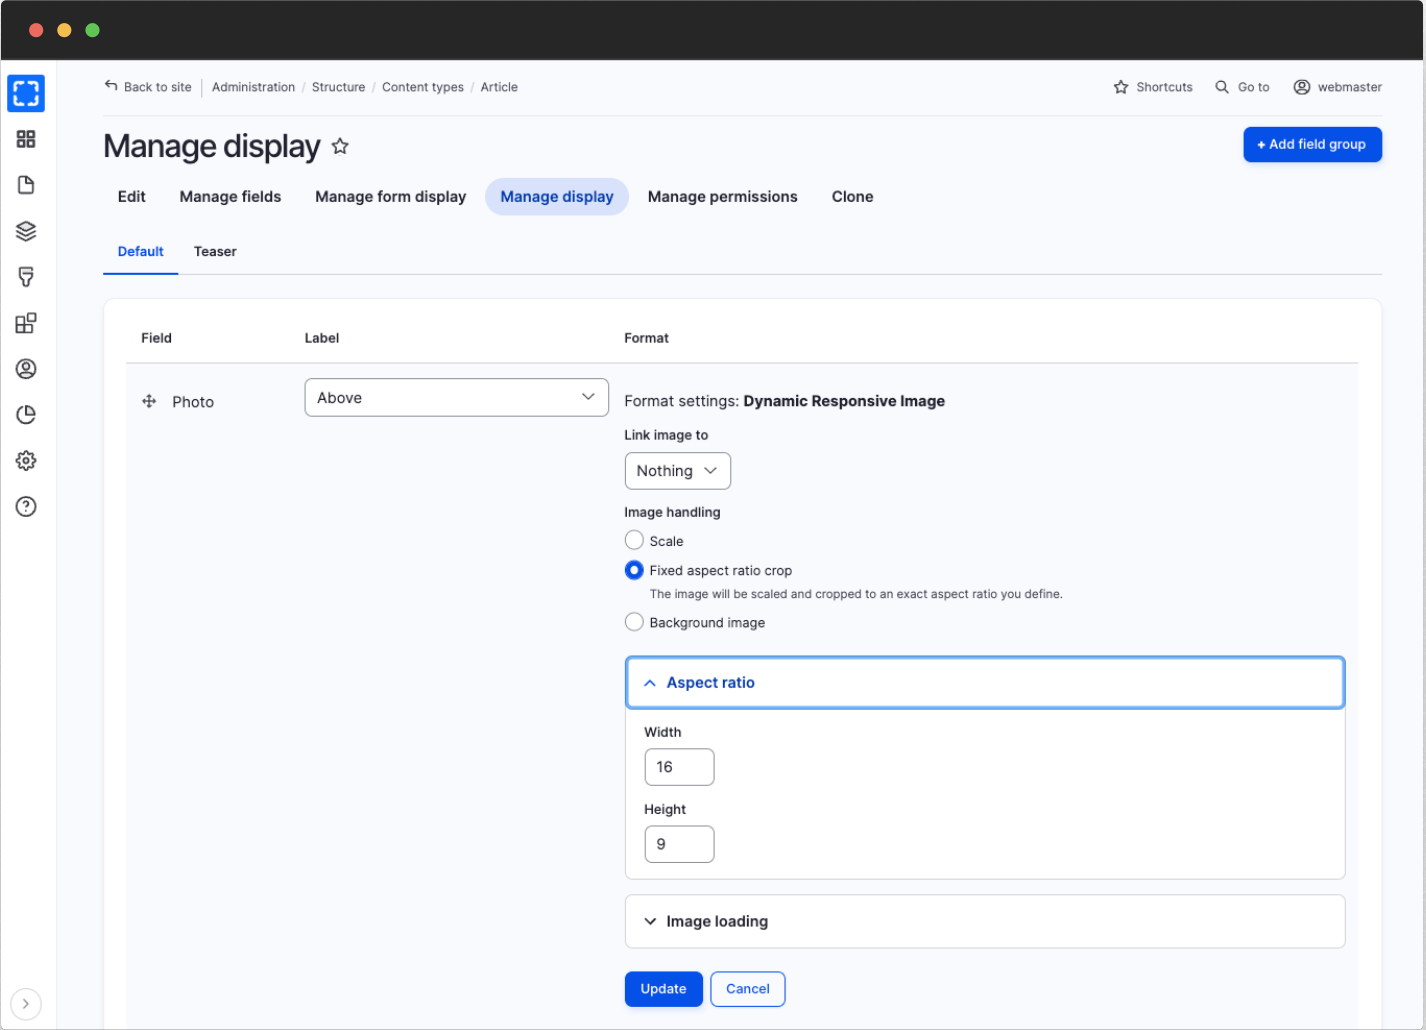Open the Teaser display tab
The image size is (1426, 1030).
215,251
